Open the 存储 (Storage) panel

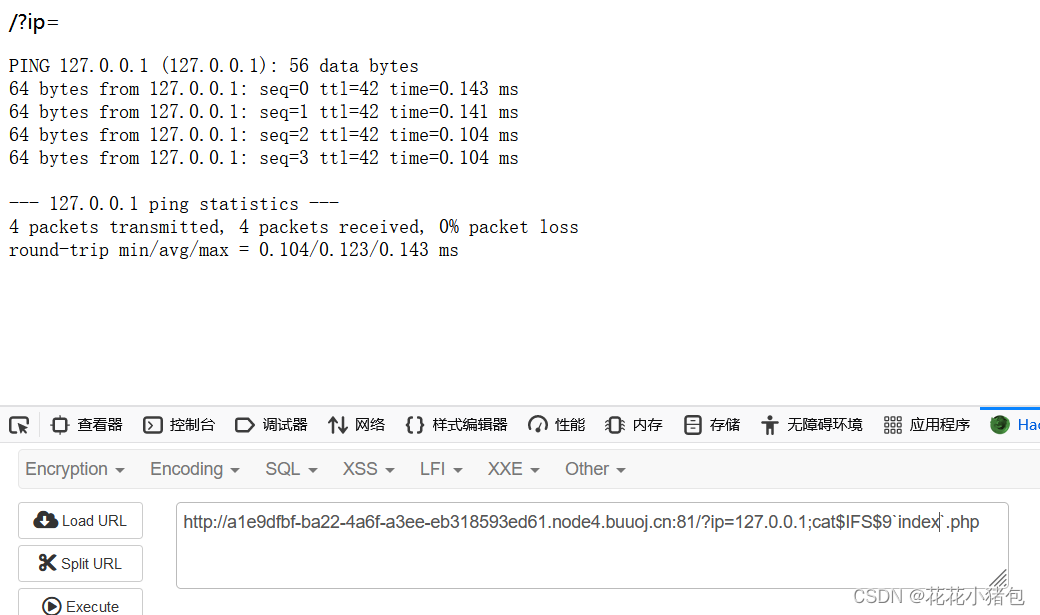pos(711,425)
